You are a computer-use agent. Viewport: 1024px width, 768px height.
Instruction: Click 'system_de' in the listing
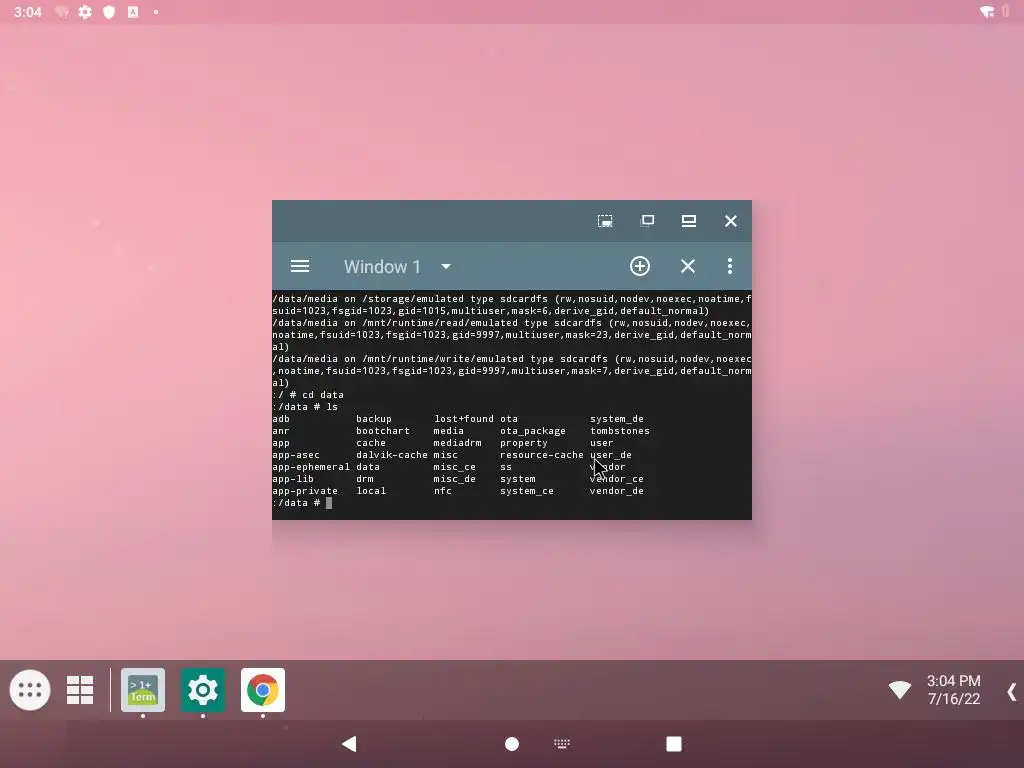(616, 419)
